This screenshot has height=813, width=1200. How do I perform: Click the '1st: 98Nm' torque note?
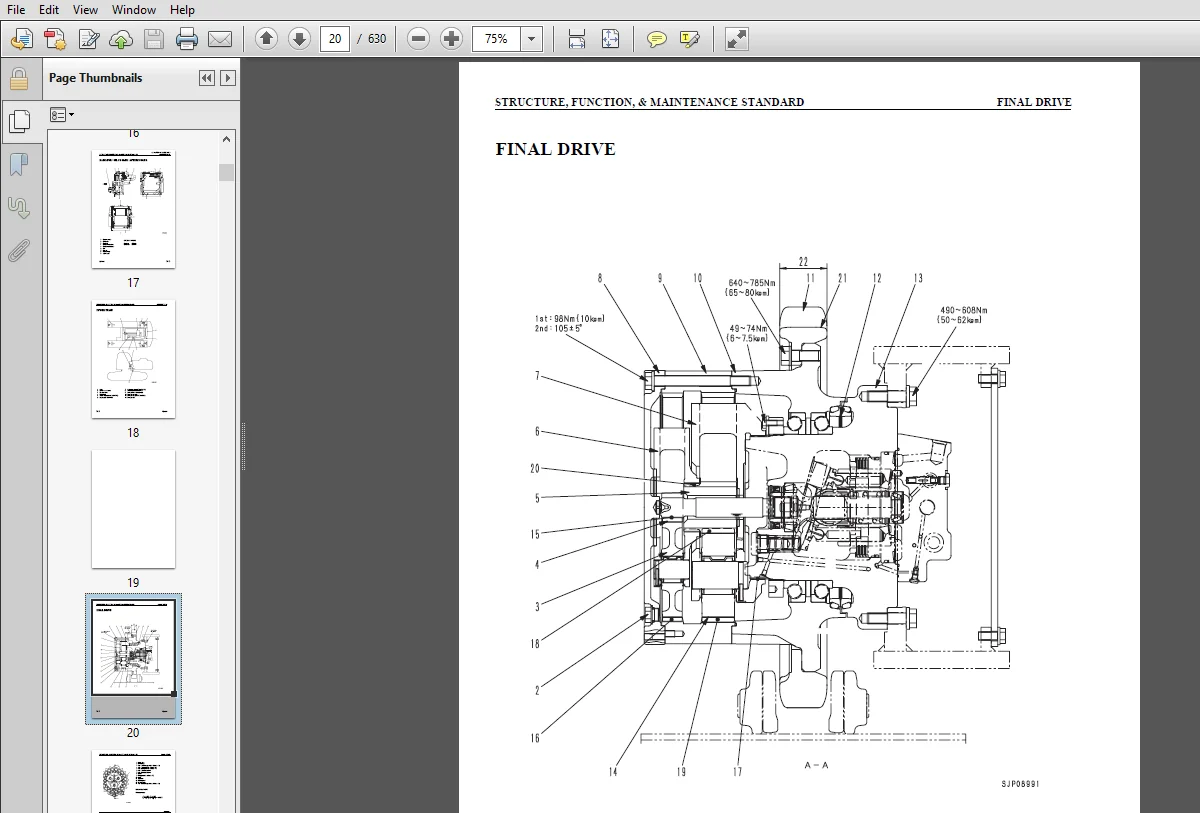coord(569,319)
